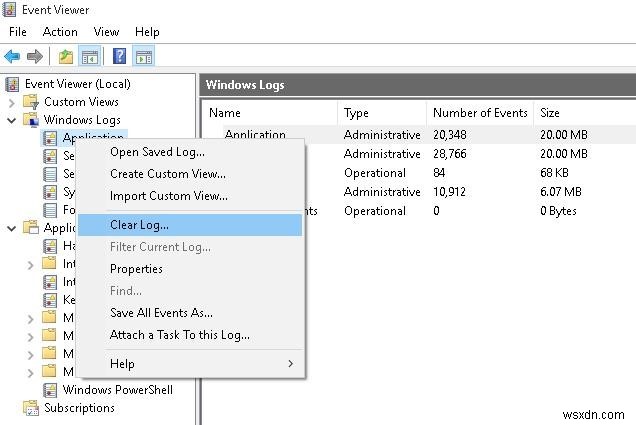Click the Windows Logs pane header
The image size is (636, 425).
[x=418, y=85]
